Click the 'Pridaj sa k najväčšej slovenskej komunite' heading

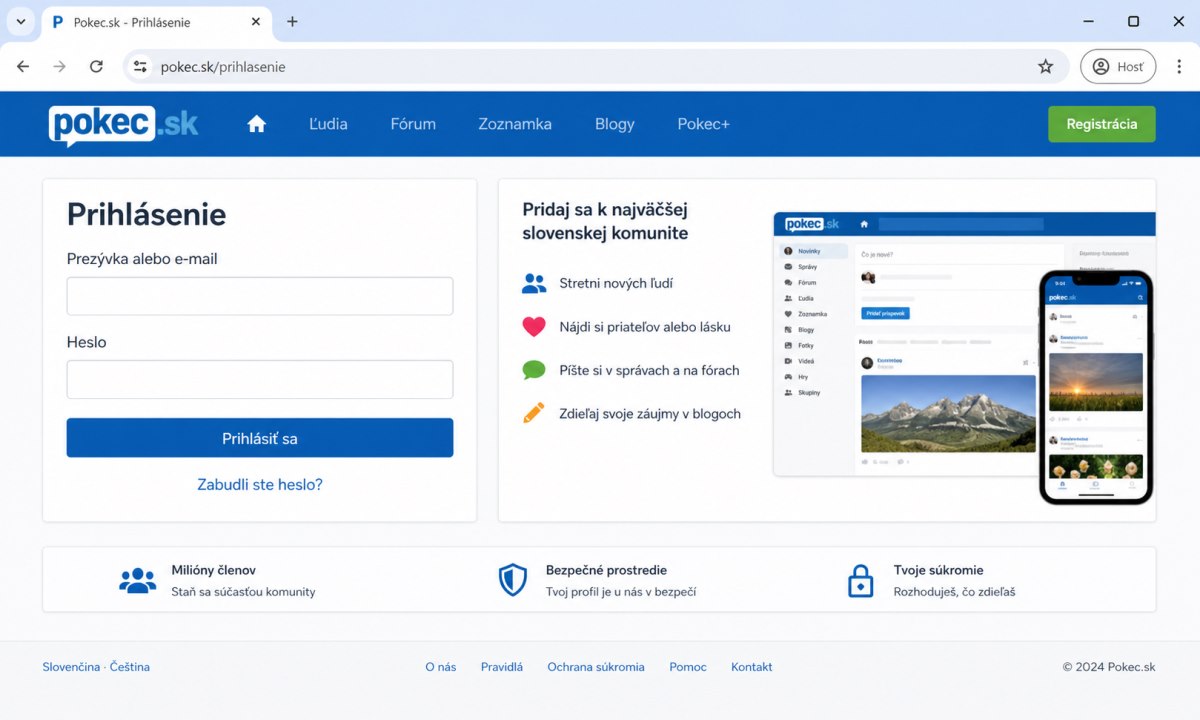coord(605,221)
